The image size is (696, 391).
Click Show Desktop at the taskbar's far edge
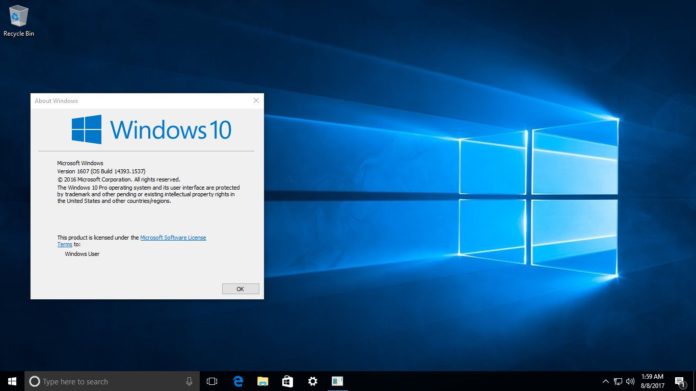click(x=694, y=381)
